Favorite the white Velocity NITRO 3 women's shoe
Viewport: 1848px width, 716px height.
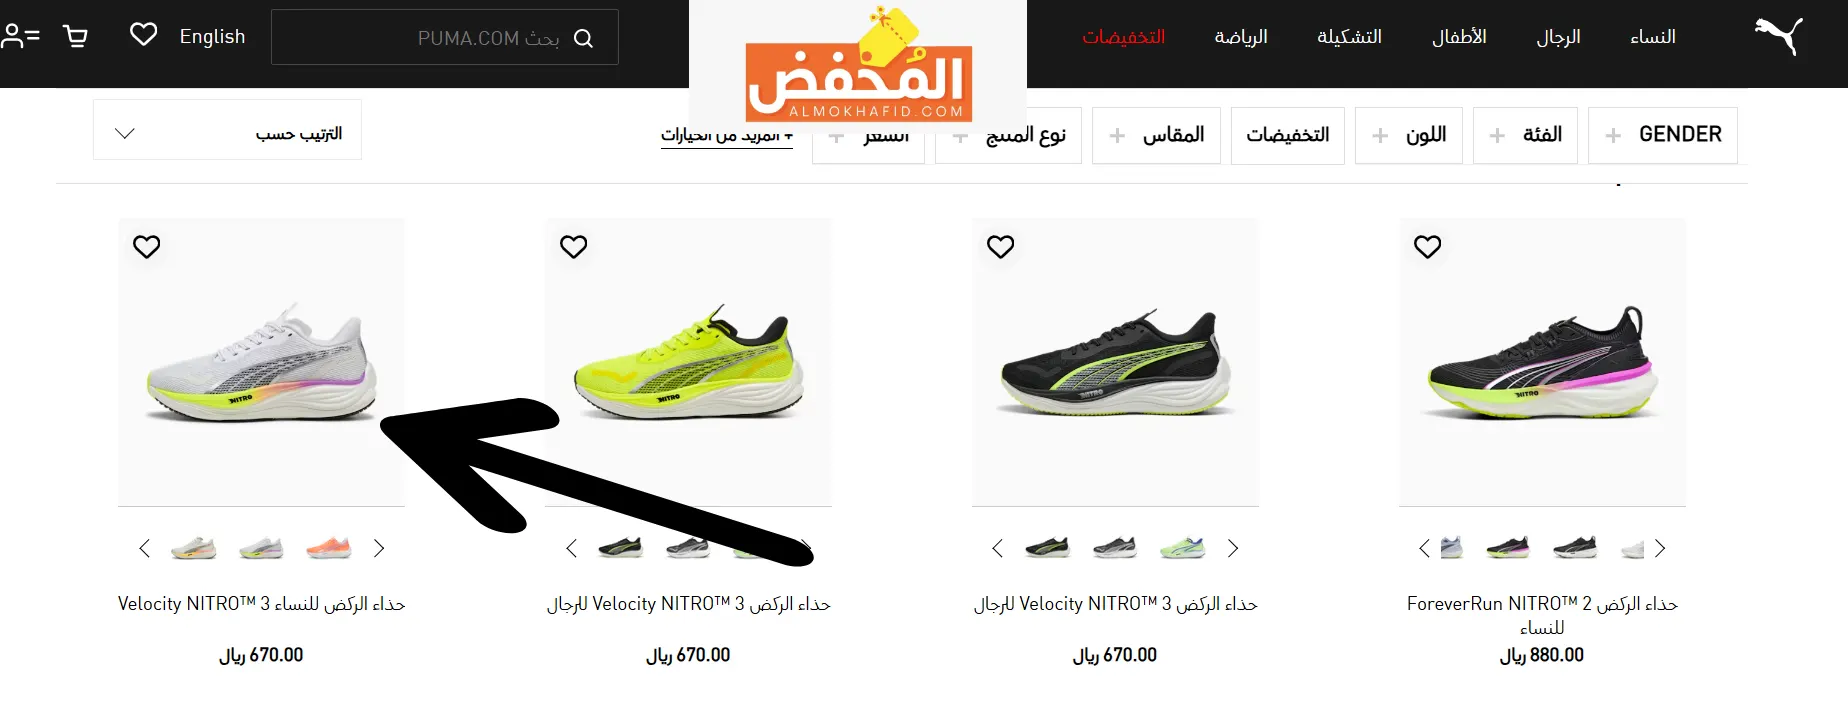coord(147,246)
